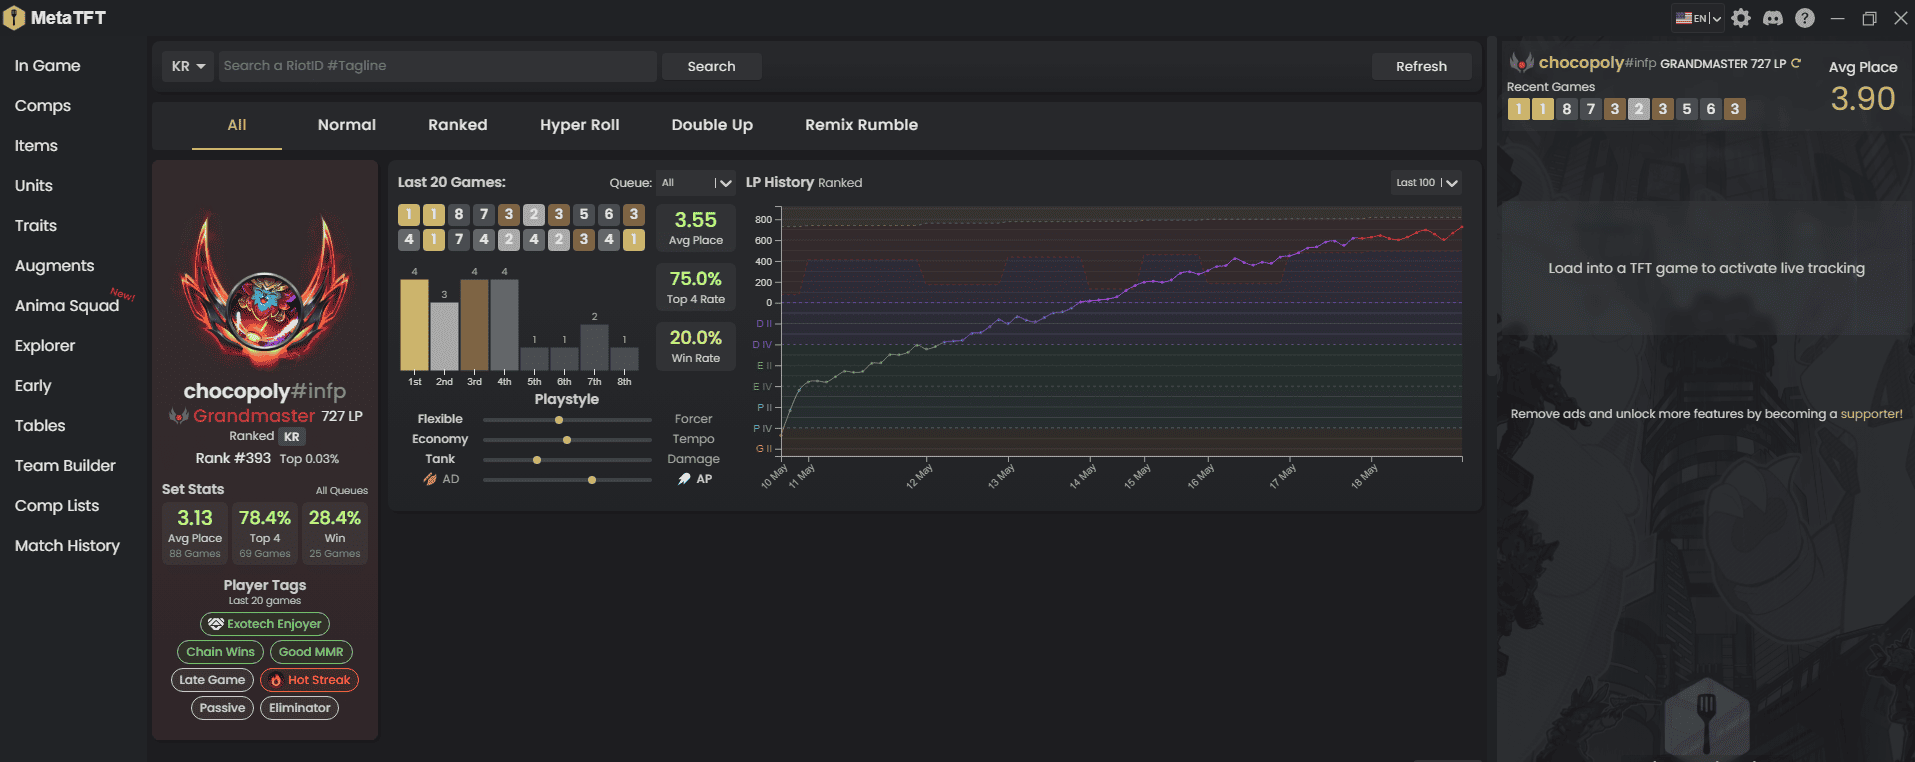The height and width of the screenshot is (762, 1915).
Task: Switch to the Double Up tab
Action: (x=712, y=125)
